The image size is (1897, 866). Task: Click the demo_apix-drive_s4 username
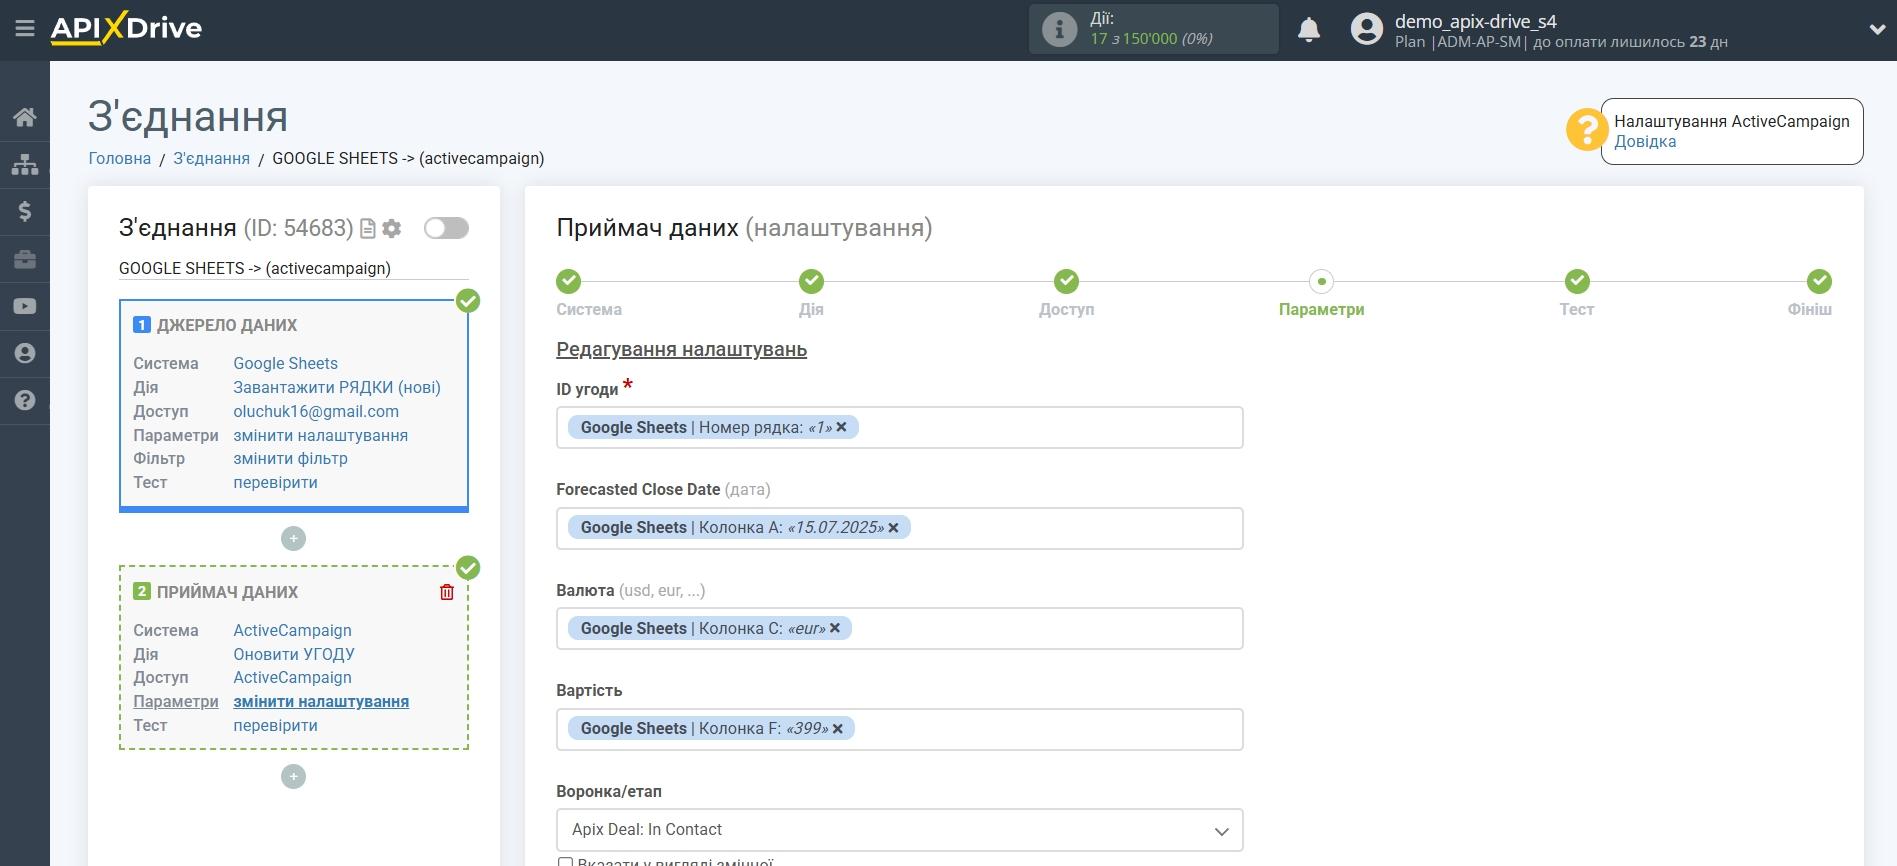[x=1476, y=21]
